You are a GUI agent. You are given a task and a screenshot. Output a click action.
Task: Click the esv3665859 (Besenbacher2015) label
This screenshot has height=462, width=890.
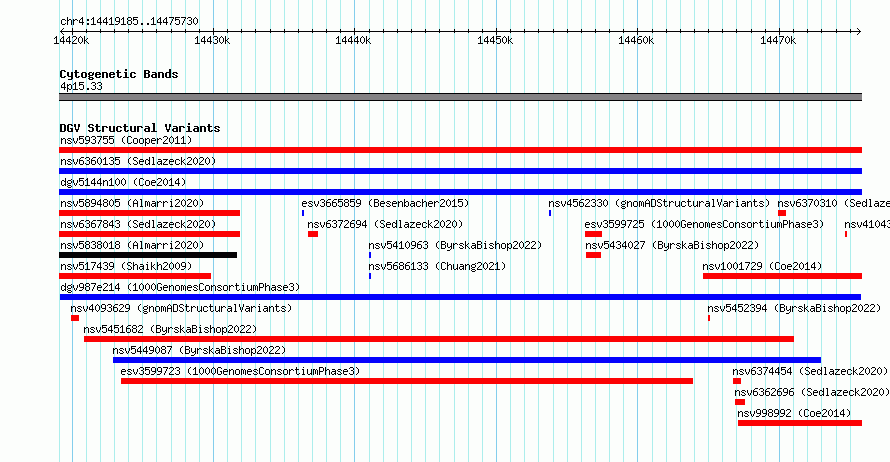pos(385,203)
